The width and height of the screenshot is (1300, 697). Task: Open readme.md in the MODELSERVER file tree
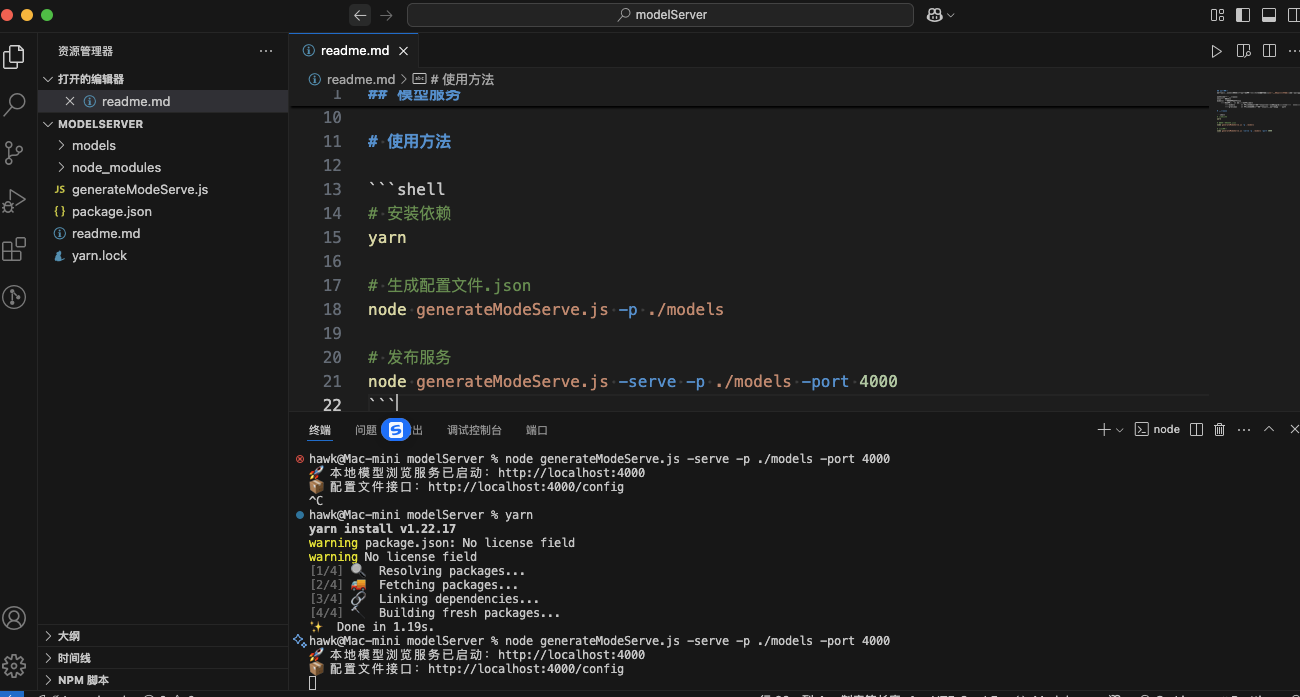tap(163, 233)
